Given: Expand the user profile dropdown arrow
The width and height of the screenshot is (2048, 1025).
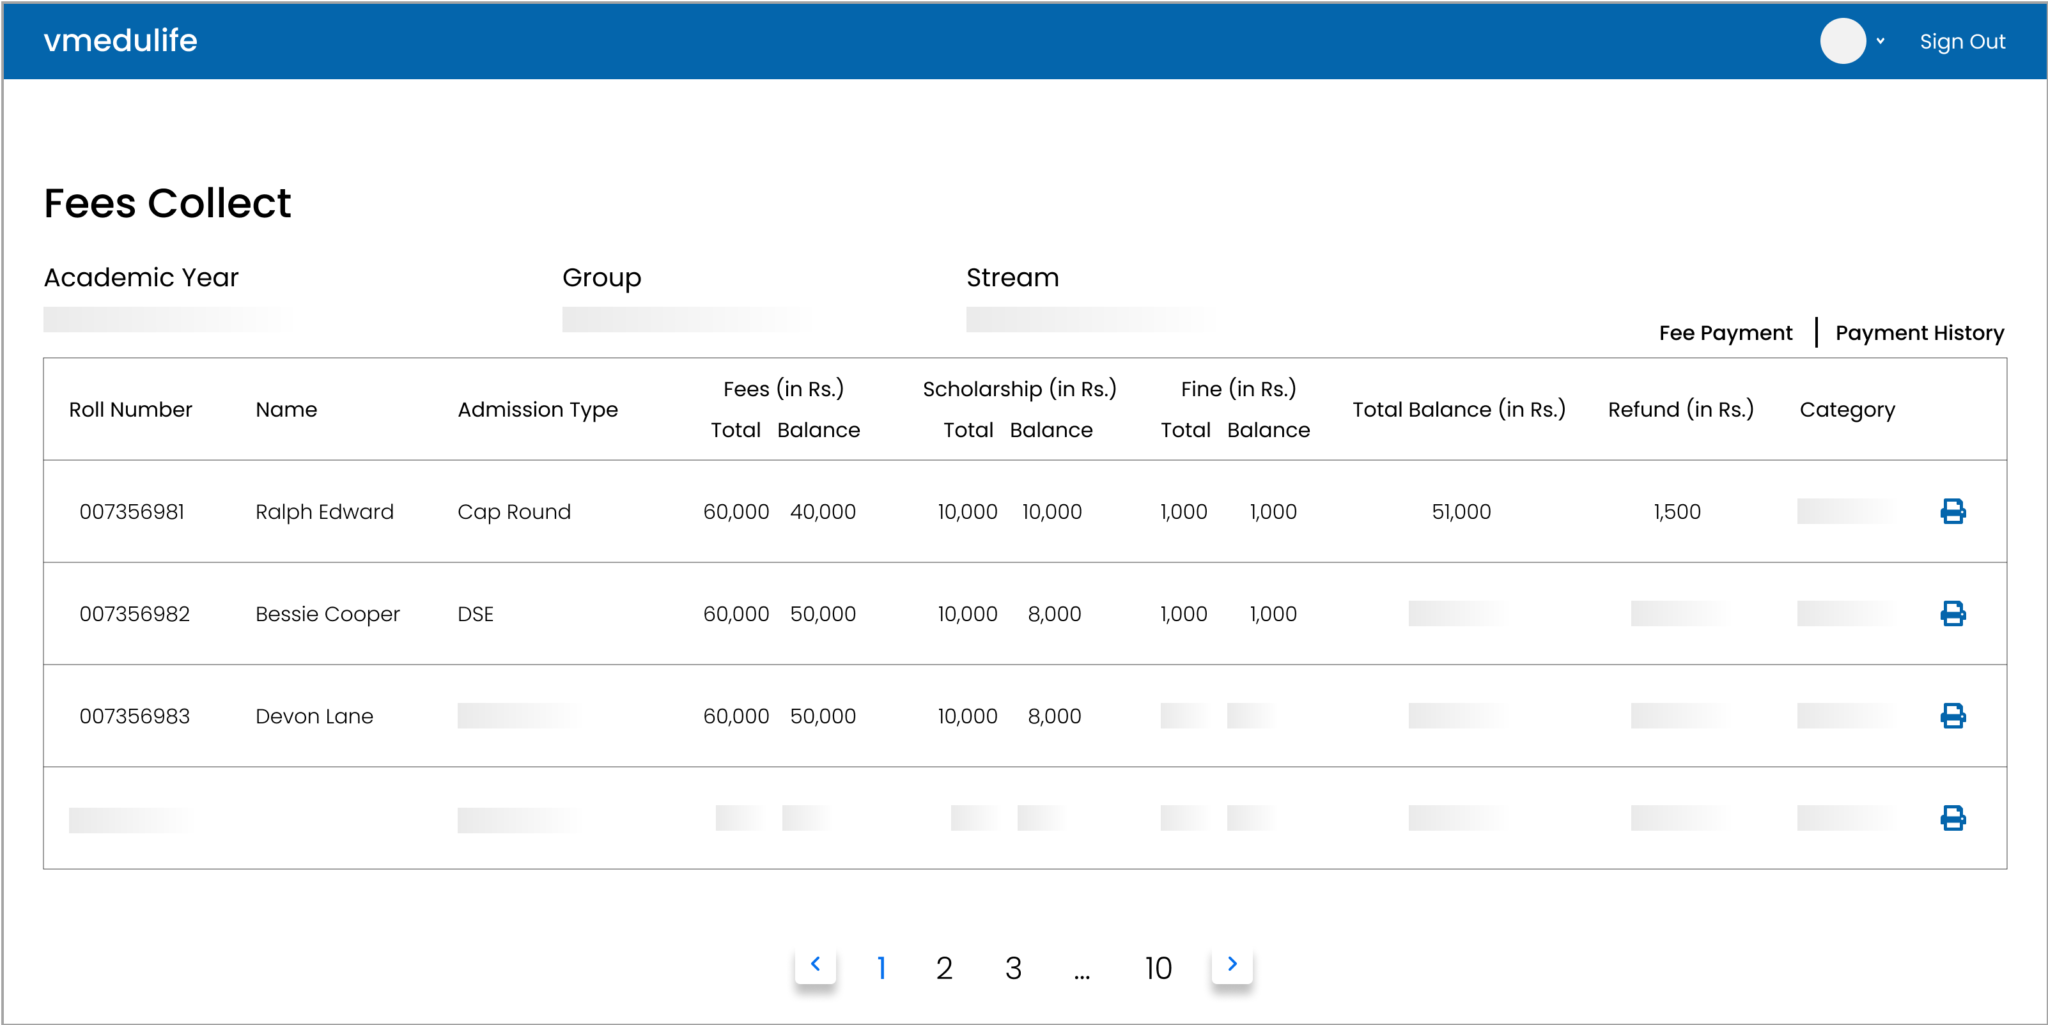Looking at the screenshot, I should pyautogui.click(x=1880, y=41).
